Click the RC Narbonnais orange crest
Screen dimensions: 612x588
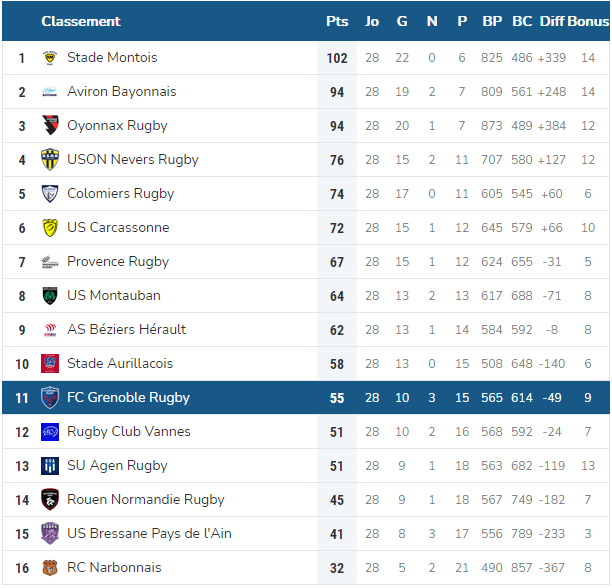pos(50,568)
